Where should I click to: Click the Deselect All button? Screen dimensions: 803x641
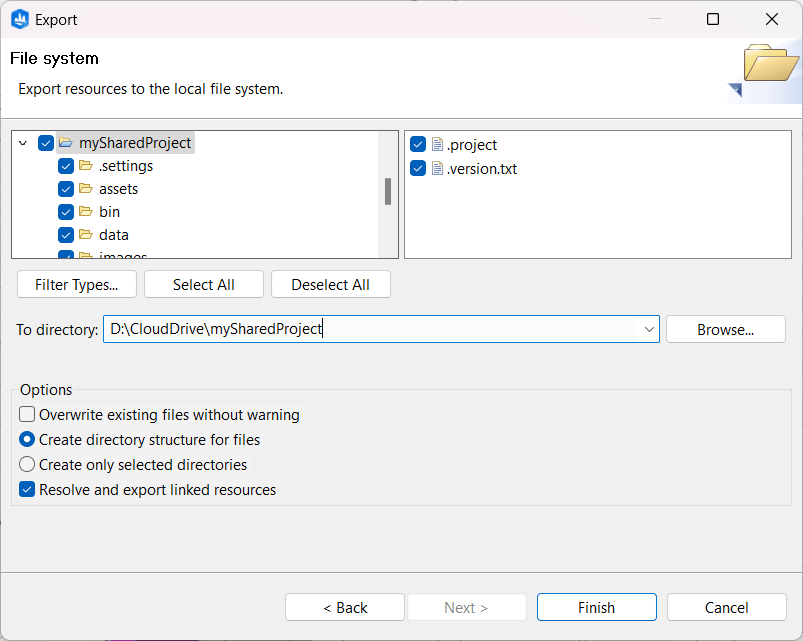pos(330,284)
